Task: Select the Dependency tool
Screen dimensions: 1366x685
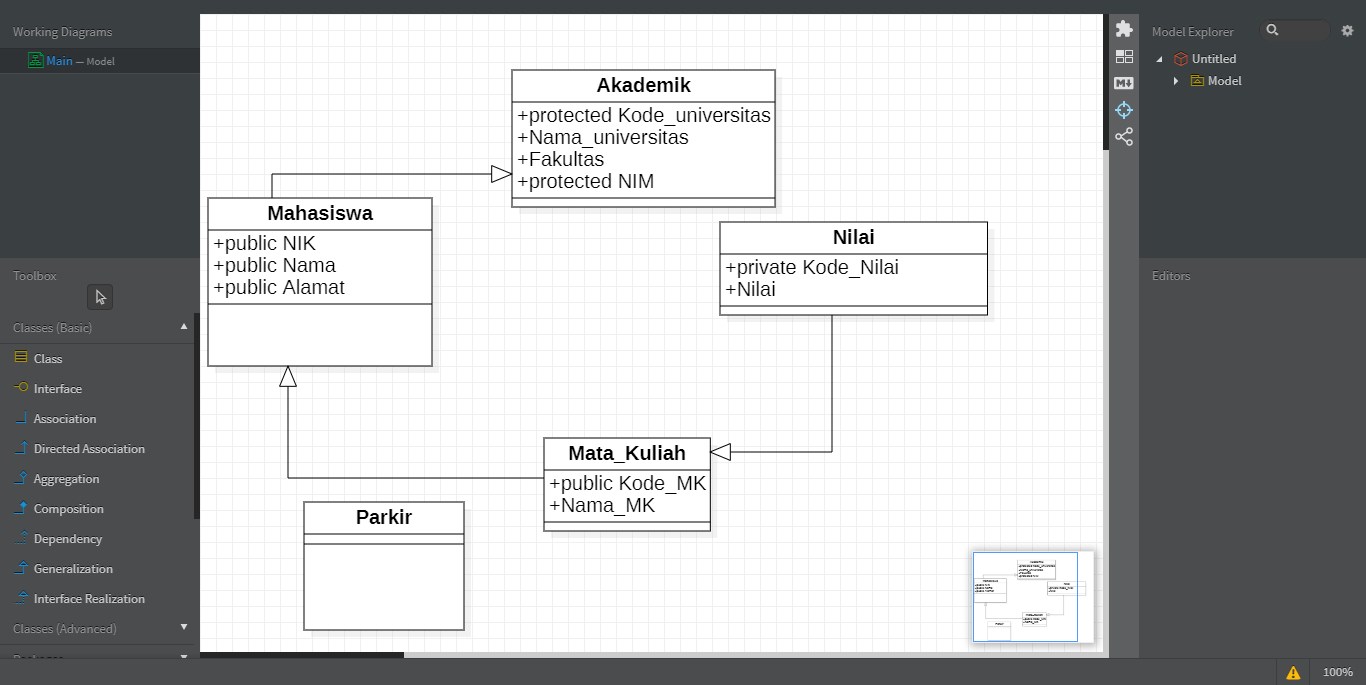Action: [66, 538]
